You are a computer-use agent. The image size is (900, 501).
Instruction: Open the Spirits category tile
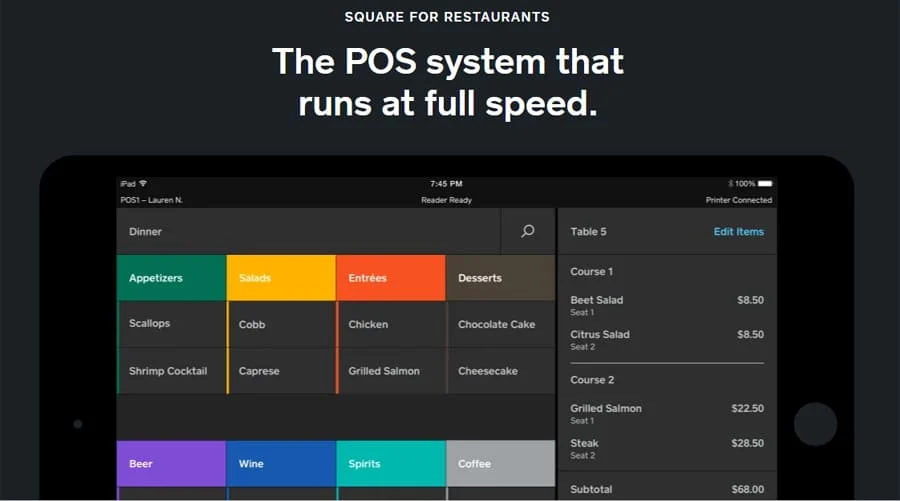tap(391, 464)
